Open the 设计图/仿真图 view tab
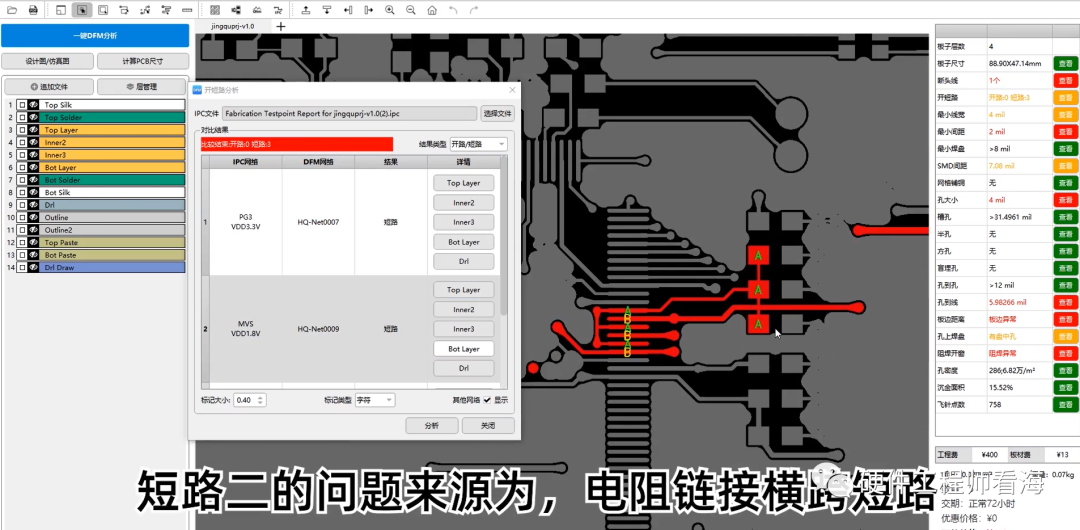 [x=47, y=62]
